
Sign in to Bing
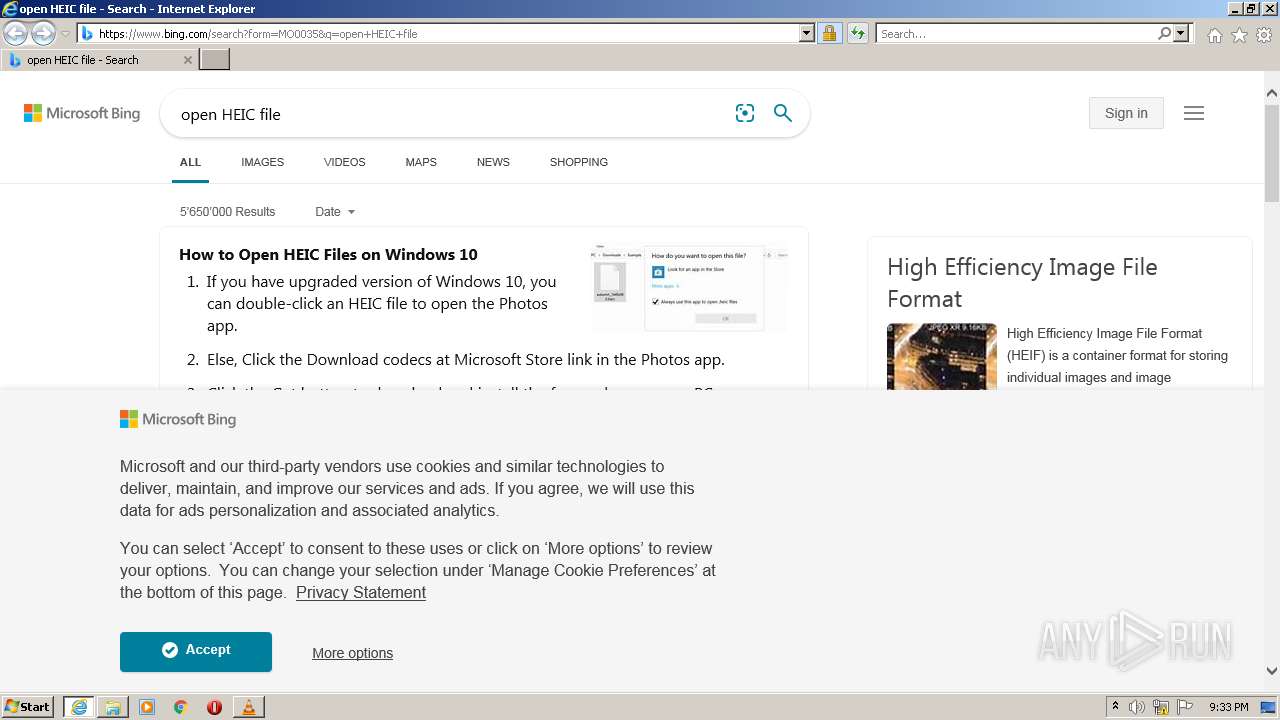[x=1126, y=113]
